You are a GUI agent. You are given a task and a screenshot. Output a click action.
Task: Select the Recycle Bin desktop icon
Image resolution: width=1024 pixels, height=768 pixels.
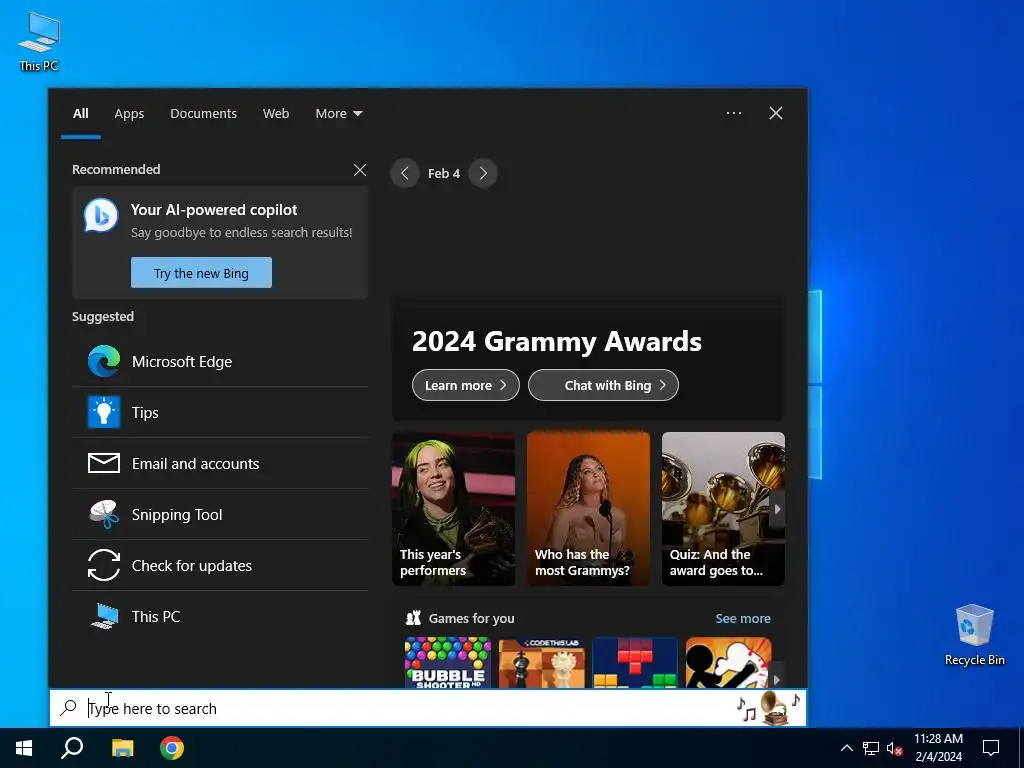pos(974,635)
